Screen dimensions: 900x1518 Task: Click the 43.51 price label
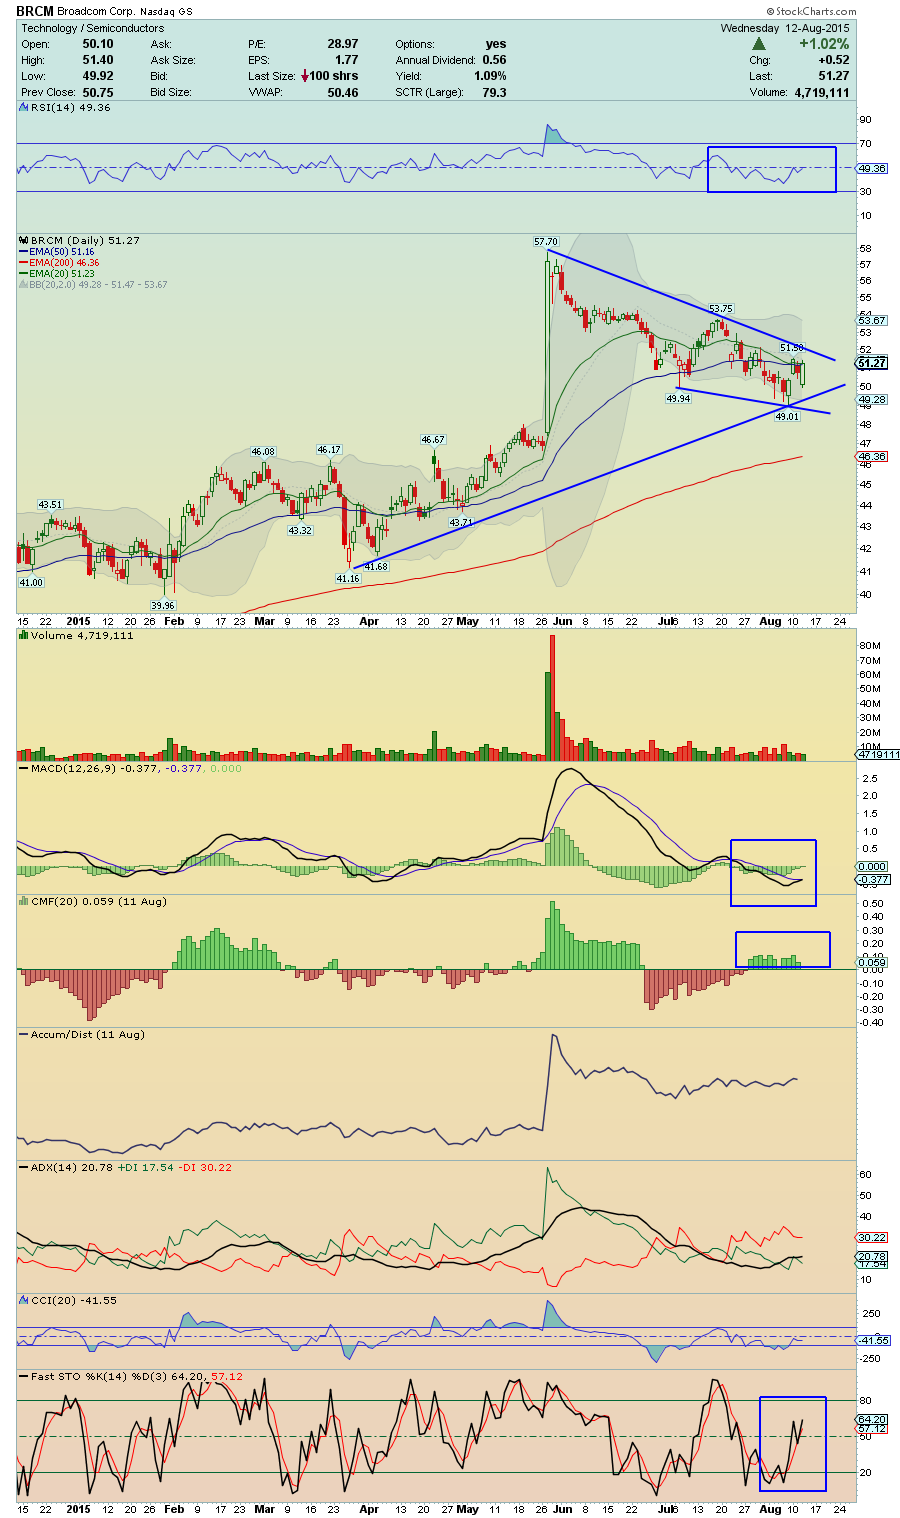50,505
